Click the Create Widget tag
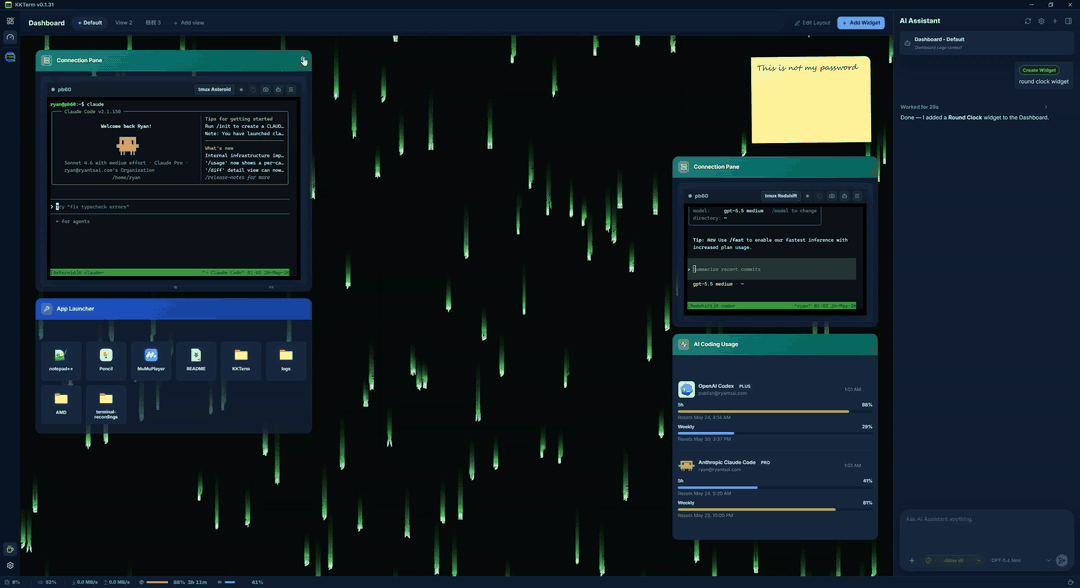 point(1039,70)
